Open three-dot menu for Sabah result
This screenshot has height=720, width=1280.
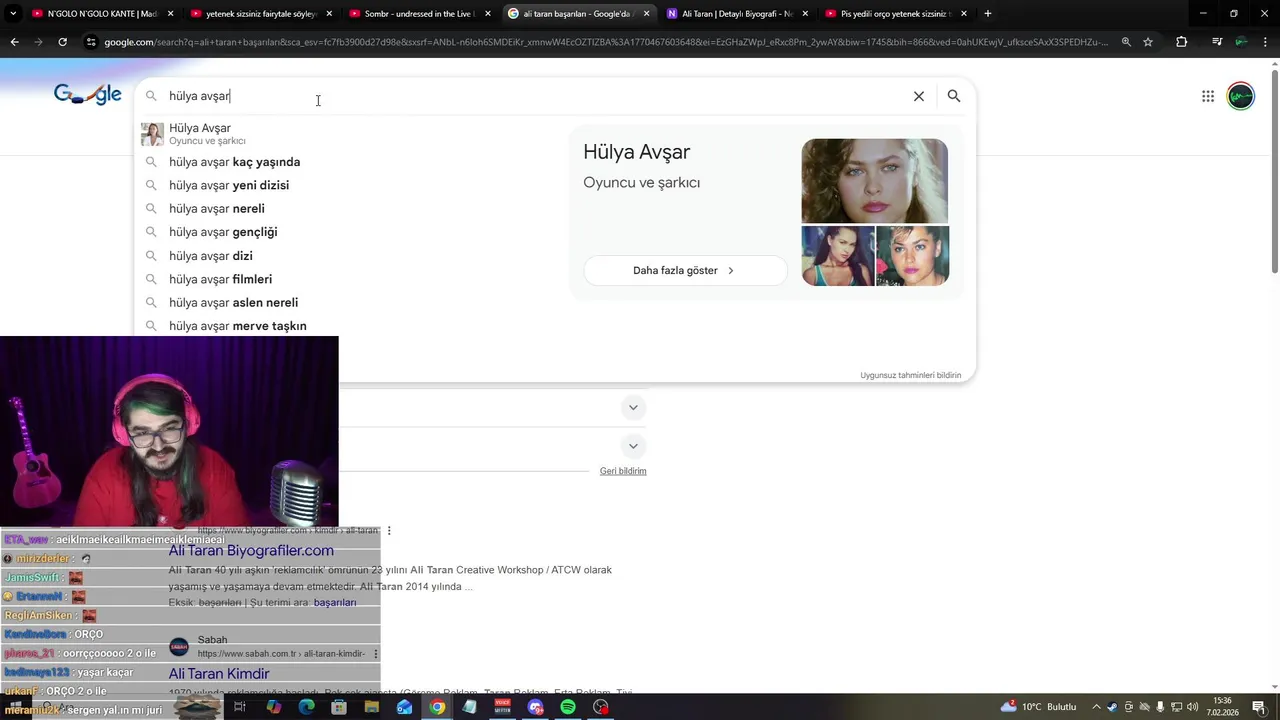376,654
